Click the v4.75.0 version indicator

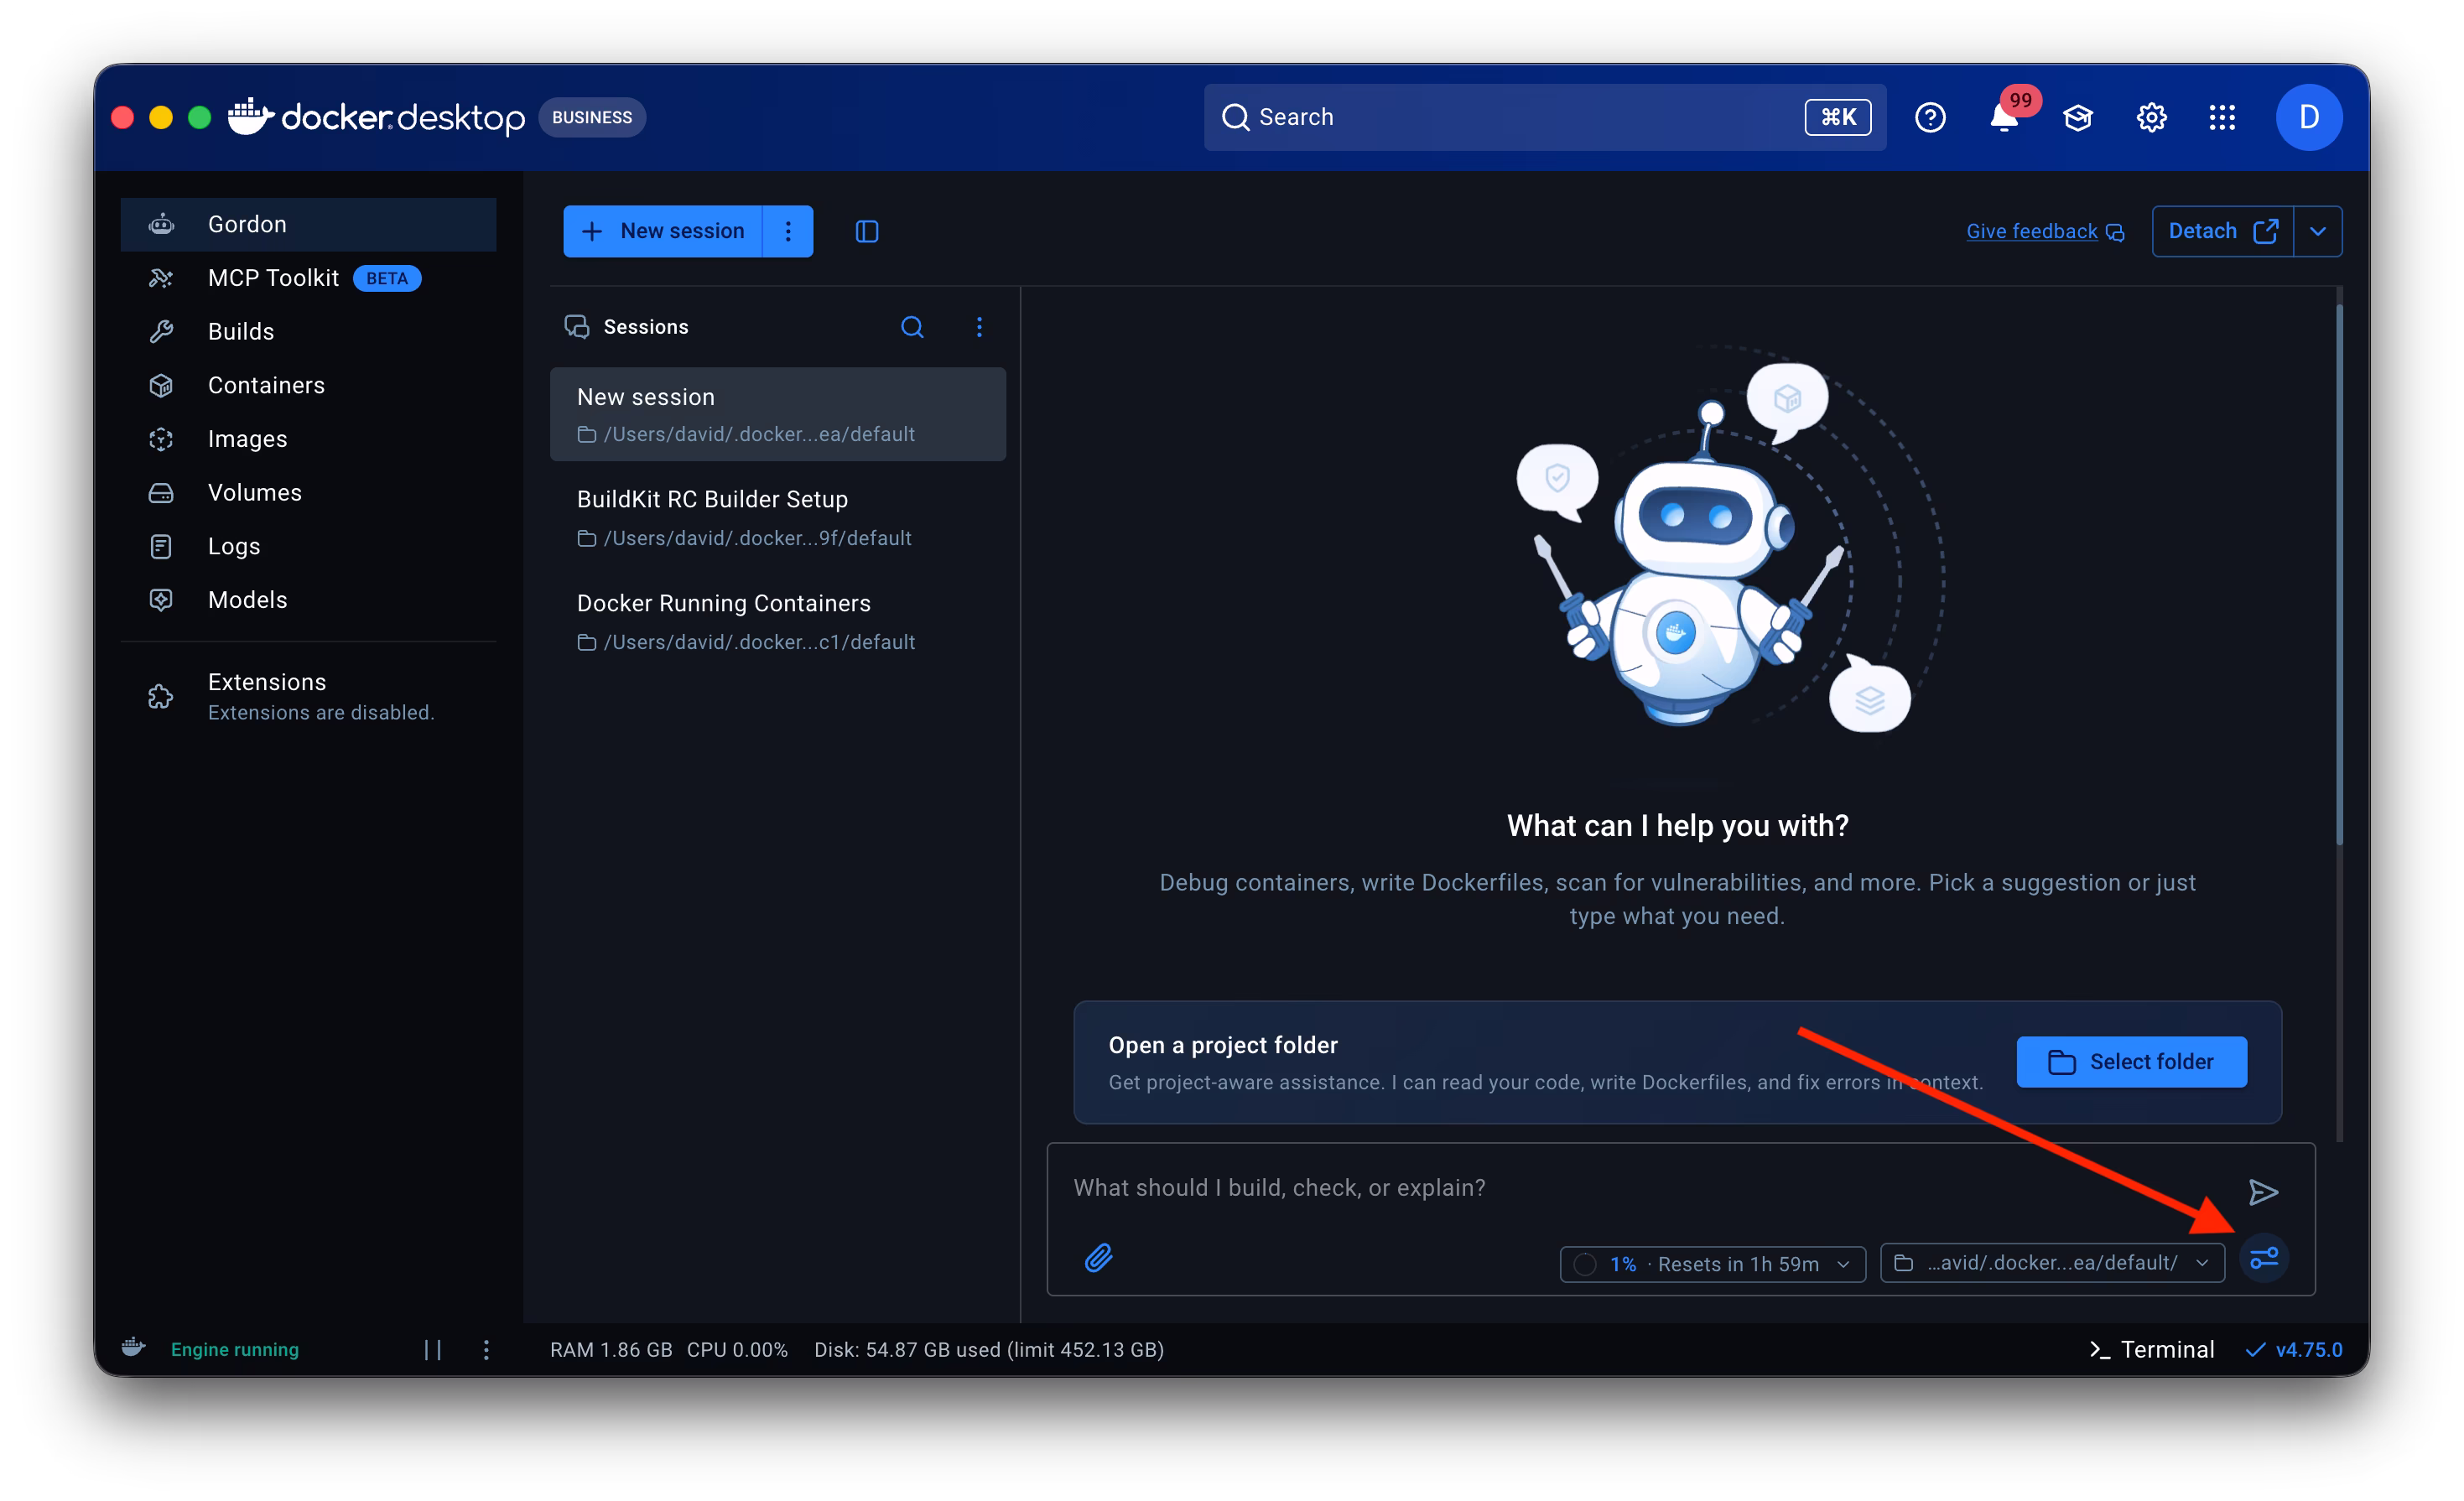pos(2295,1350)
